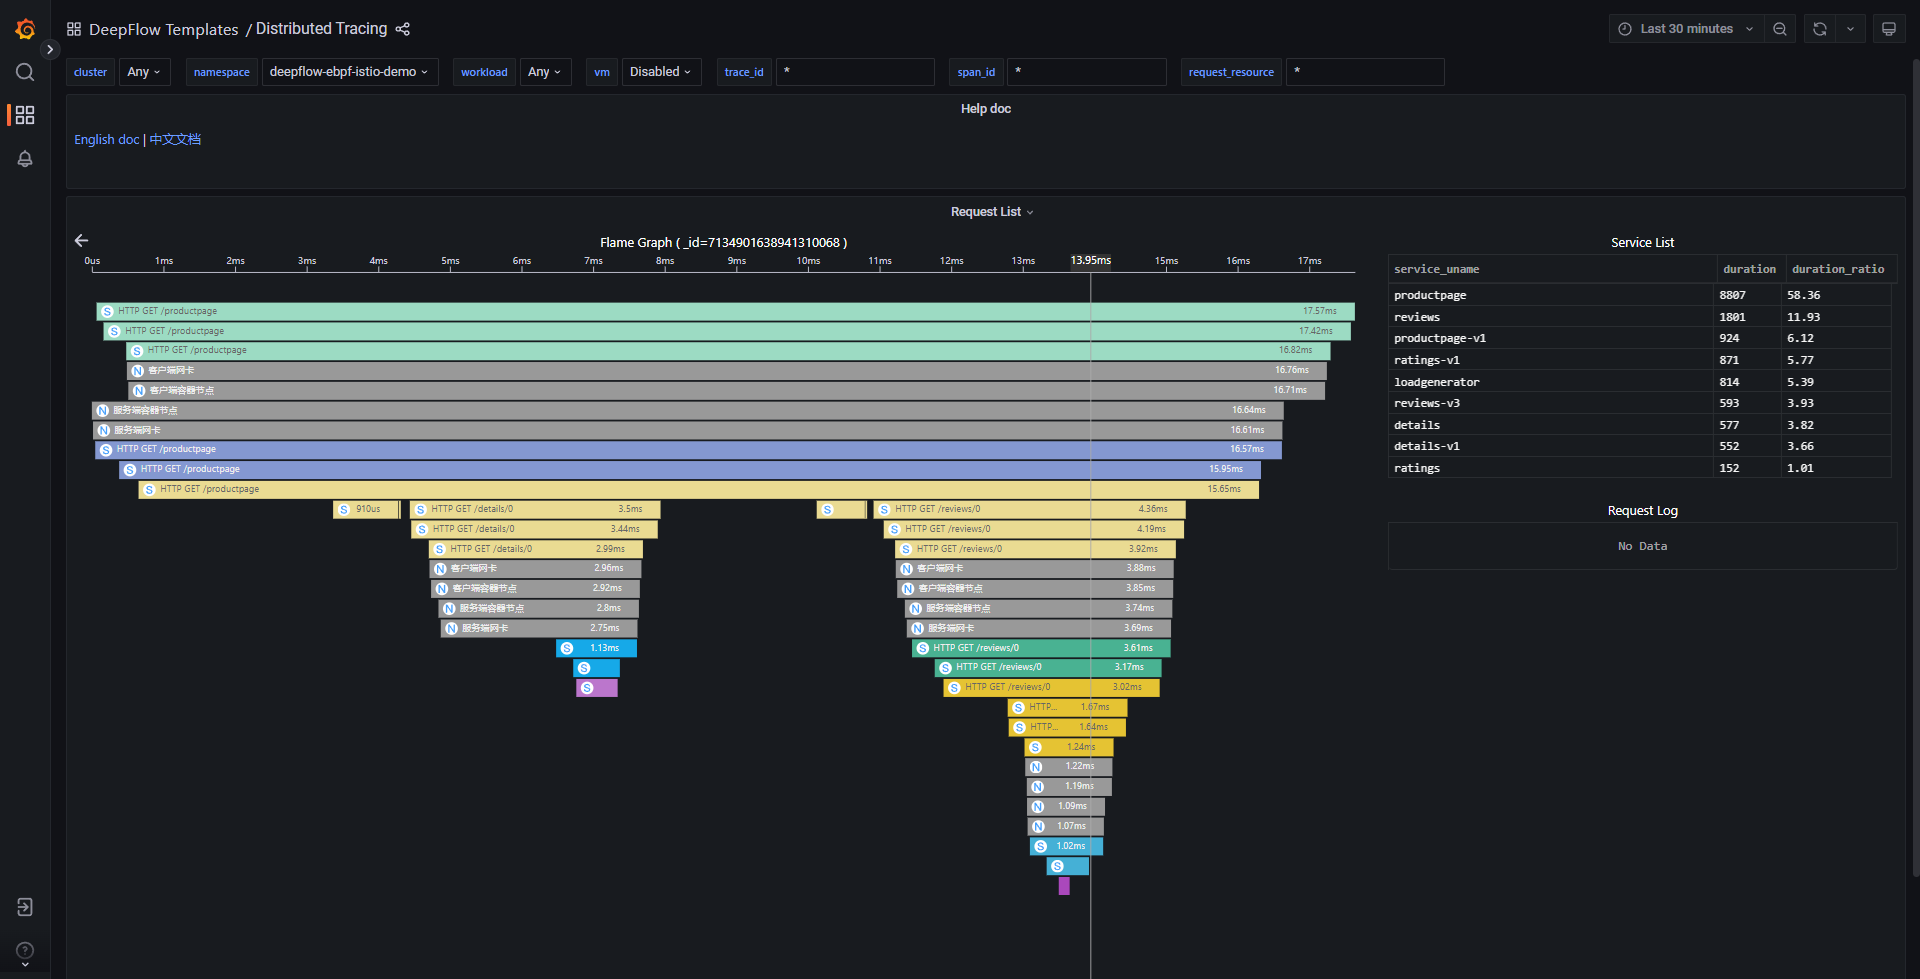Expand the Request List panel title menu
Viewport: 1920px width, 979px height.
pyautogui.click(x=992, y=211)
